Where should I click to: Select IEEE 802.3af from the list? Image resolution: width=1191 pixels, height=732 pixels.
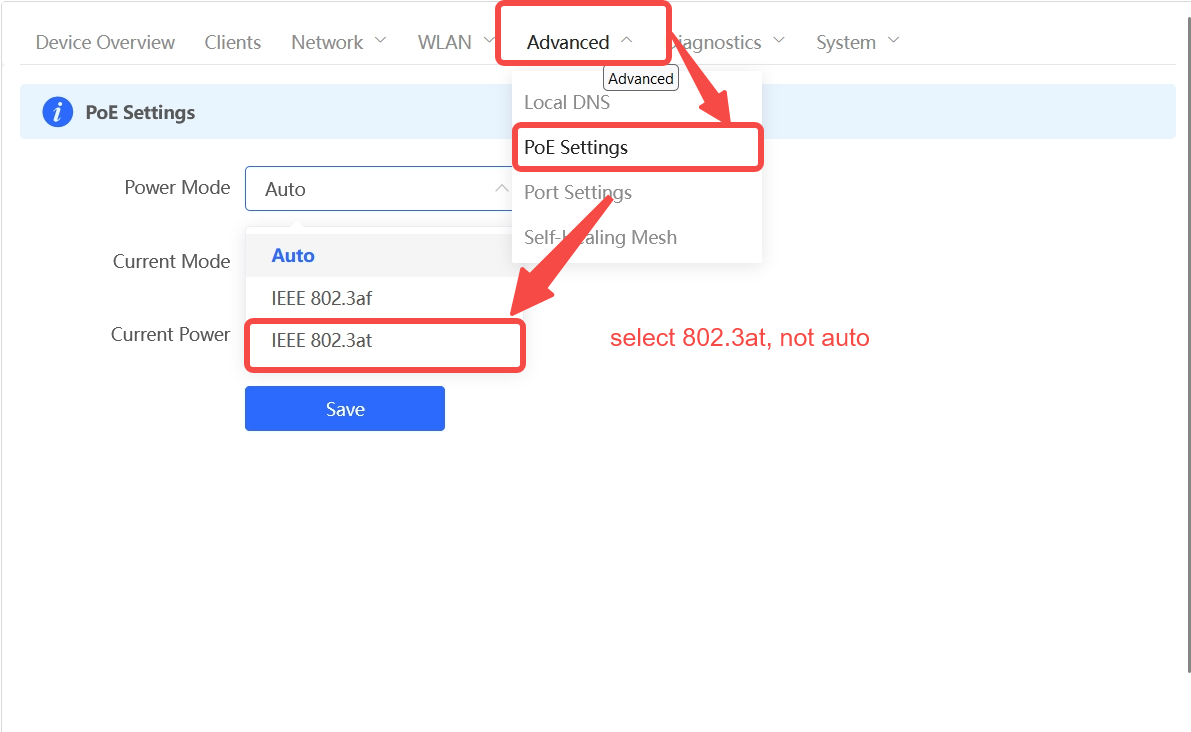pos(321,298)
